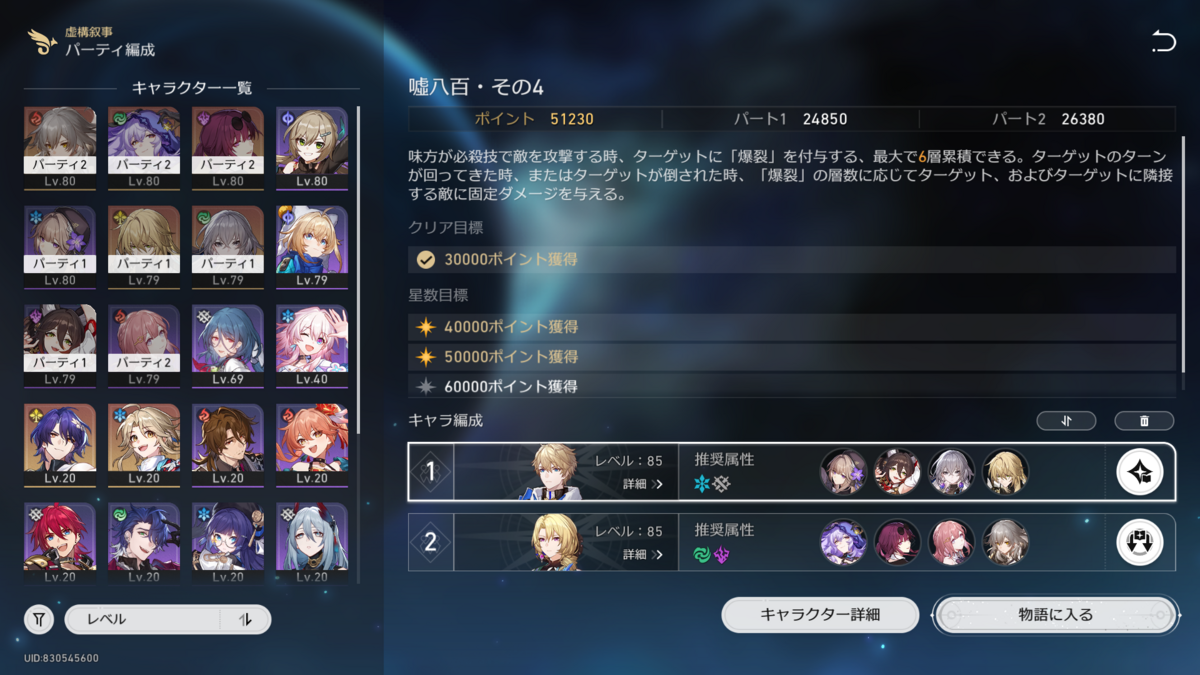Remove purple-haired first member in team 2
The width and height of the screenshot is (1200, 675).
[844, 542]
